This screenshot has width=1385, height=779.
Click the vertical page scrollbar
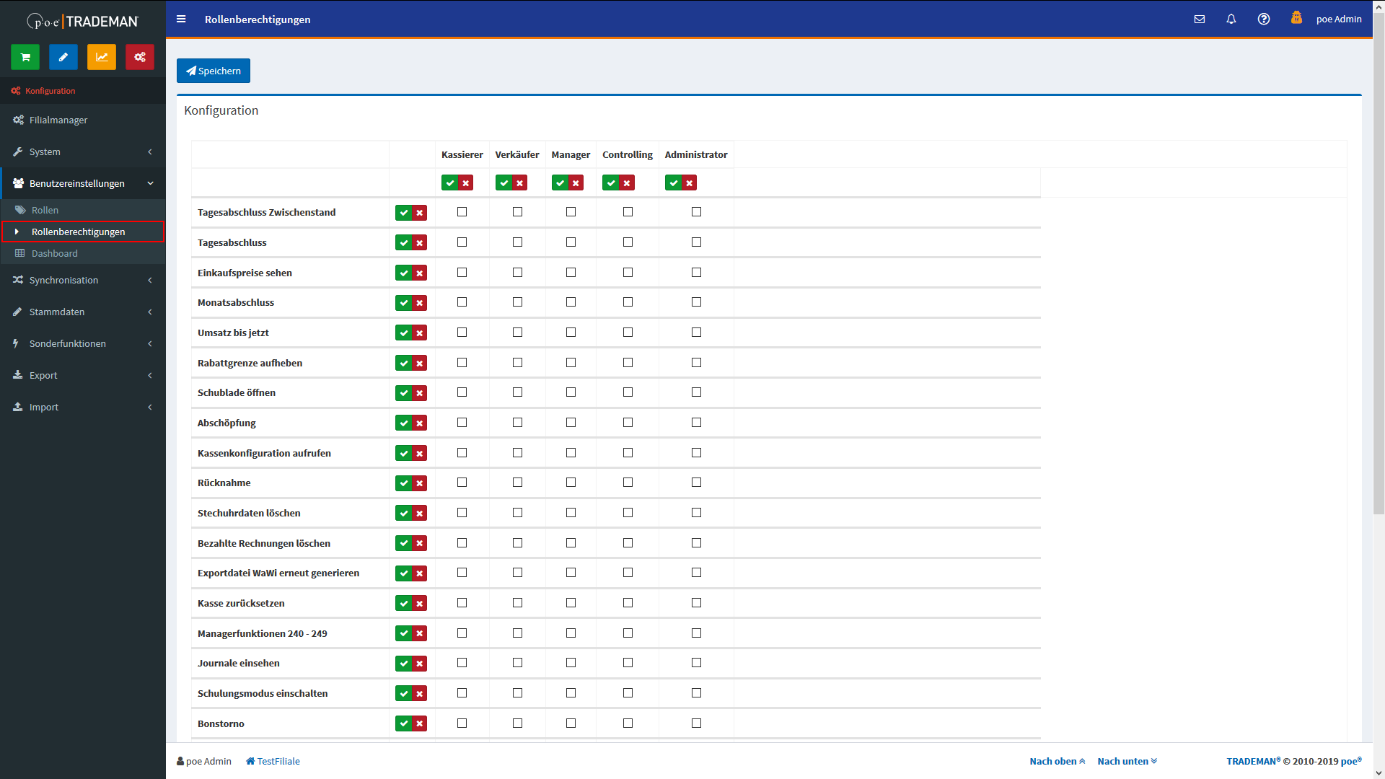[1378, 300]
